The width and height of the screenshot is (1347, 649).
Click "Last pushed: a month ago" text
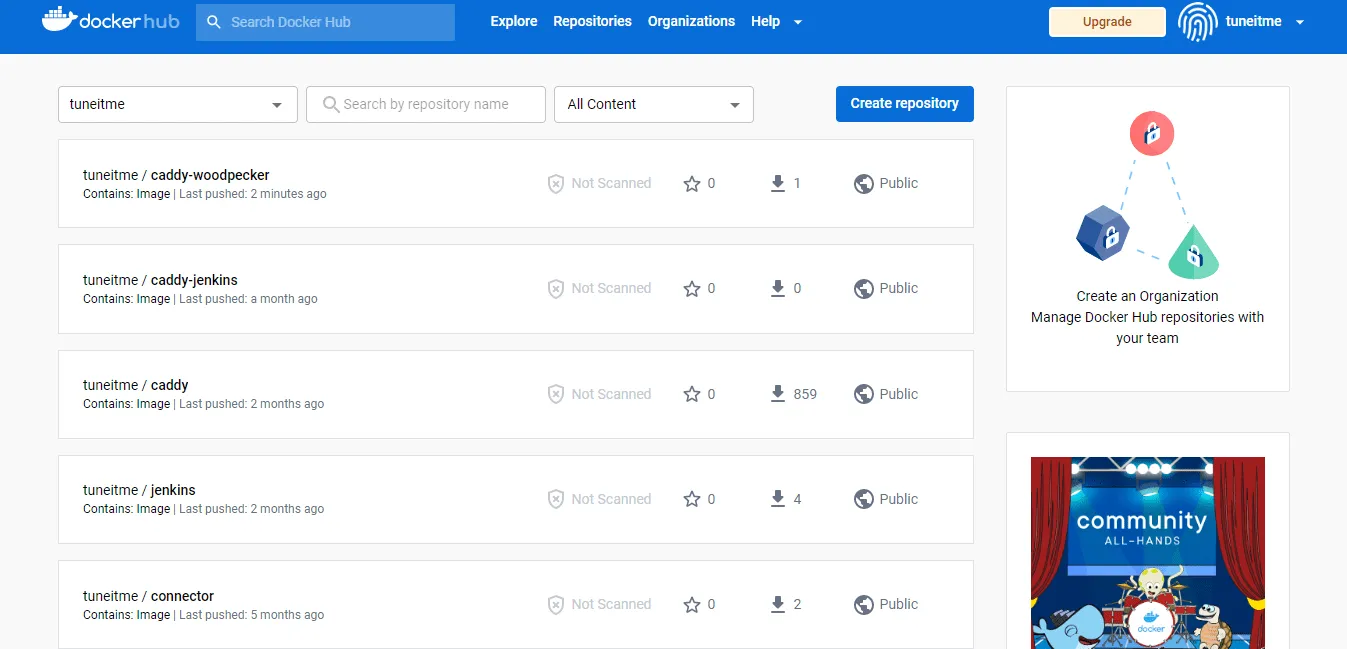248,299
